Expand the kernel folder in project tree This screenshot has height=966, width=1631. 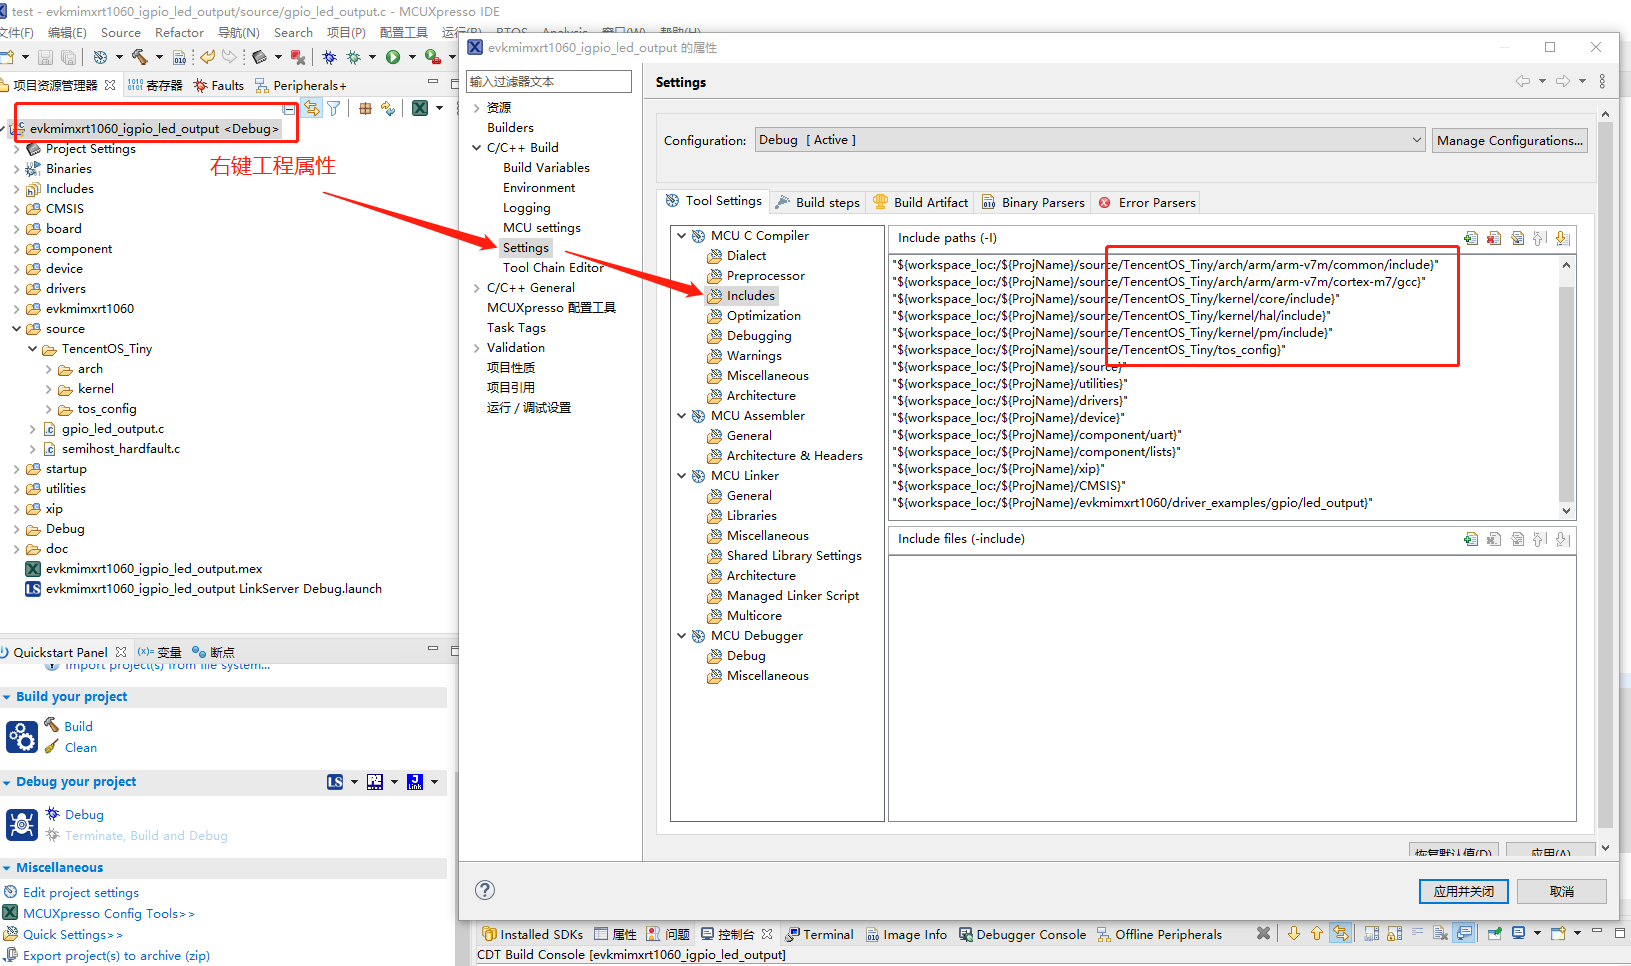pyautogui.click(x=48, y=389)
